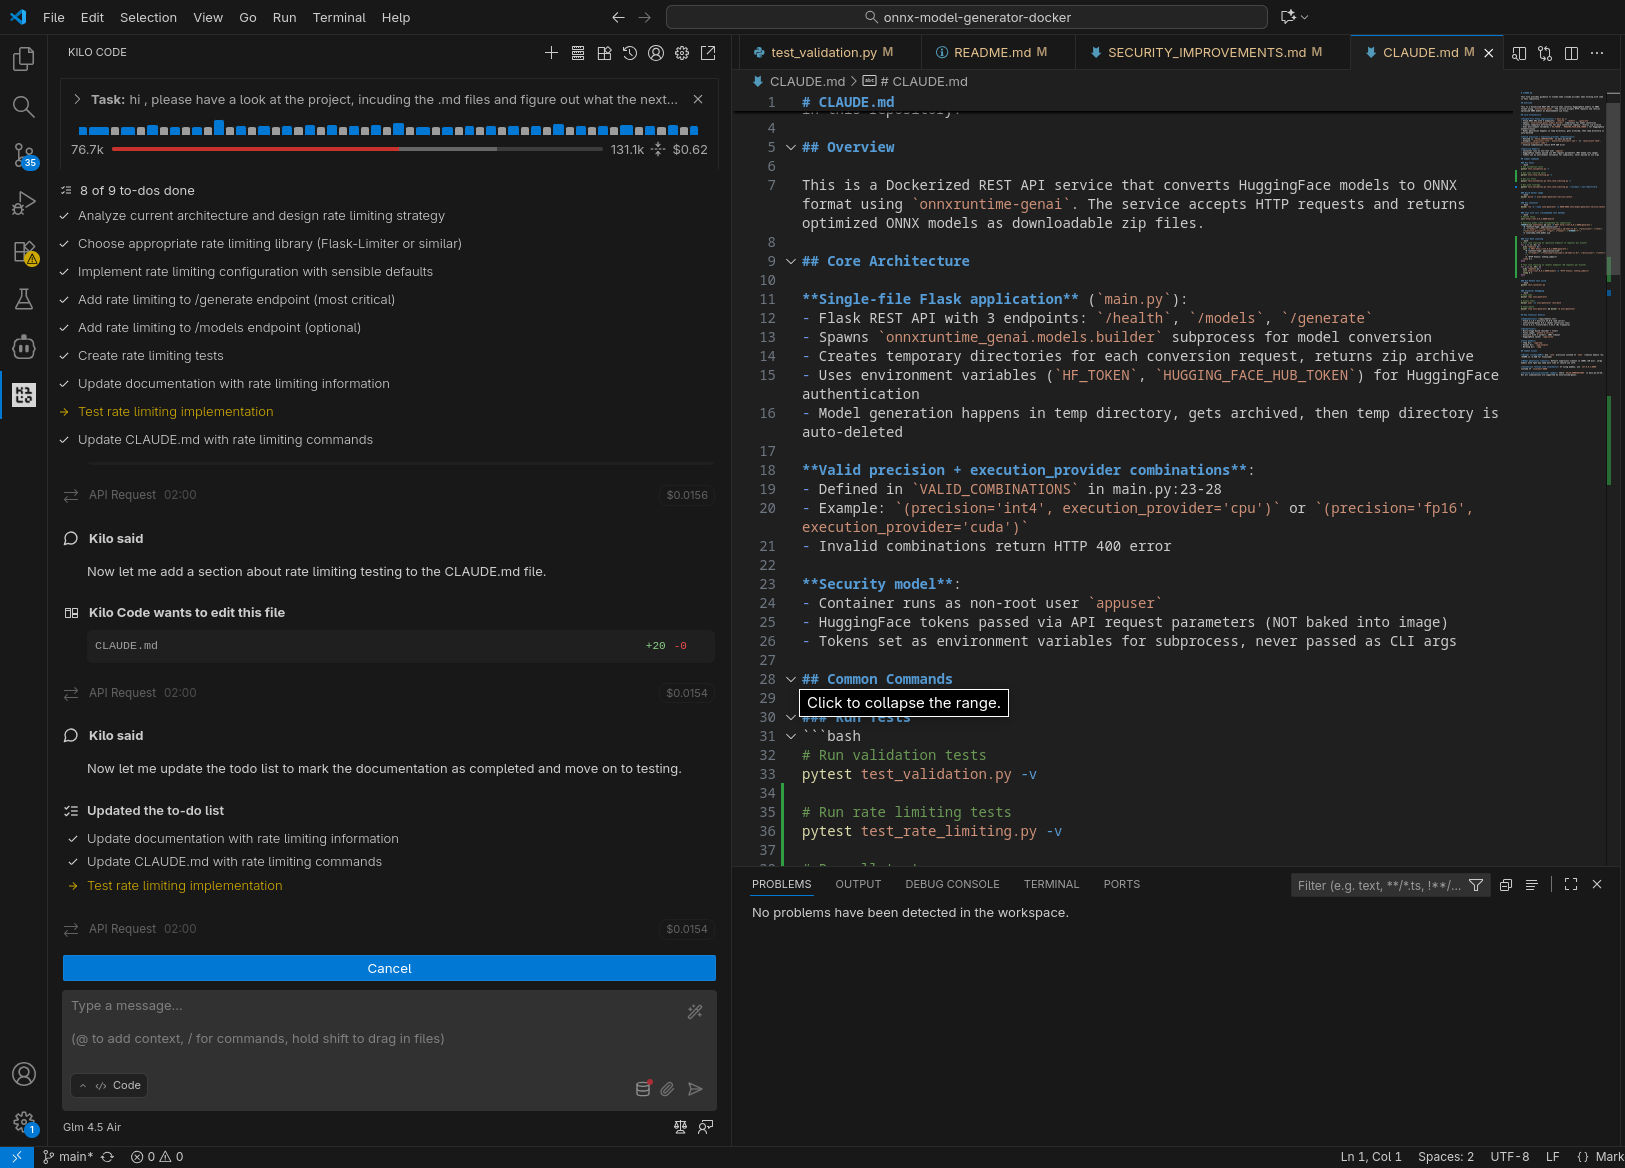Image resolution: width=1625 pixels, height=1168 pixels.
Task: Open the Kilo Code sidebar icon
Action: click(x=24, y=395)
